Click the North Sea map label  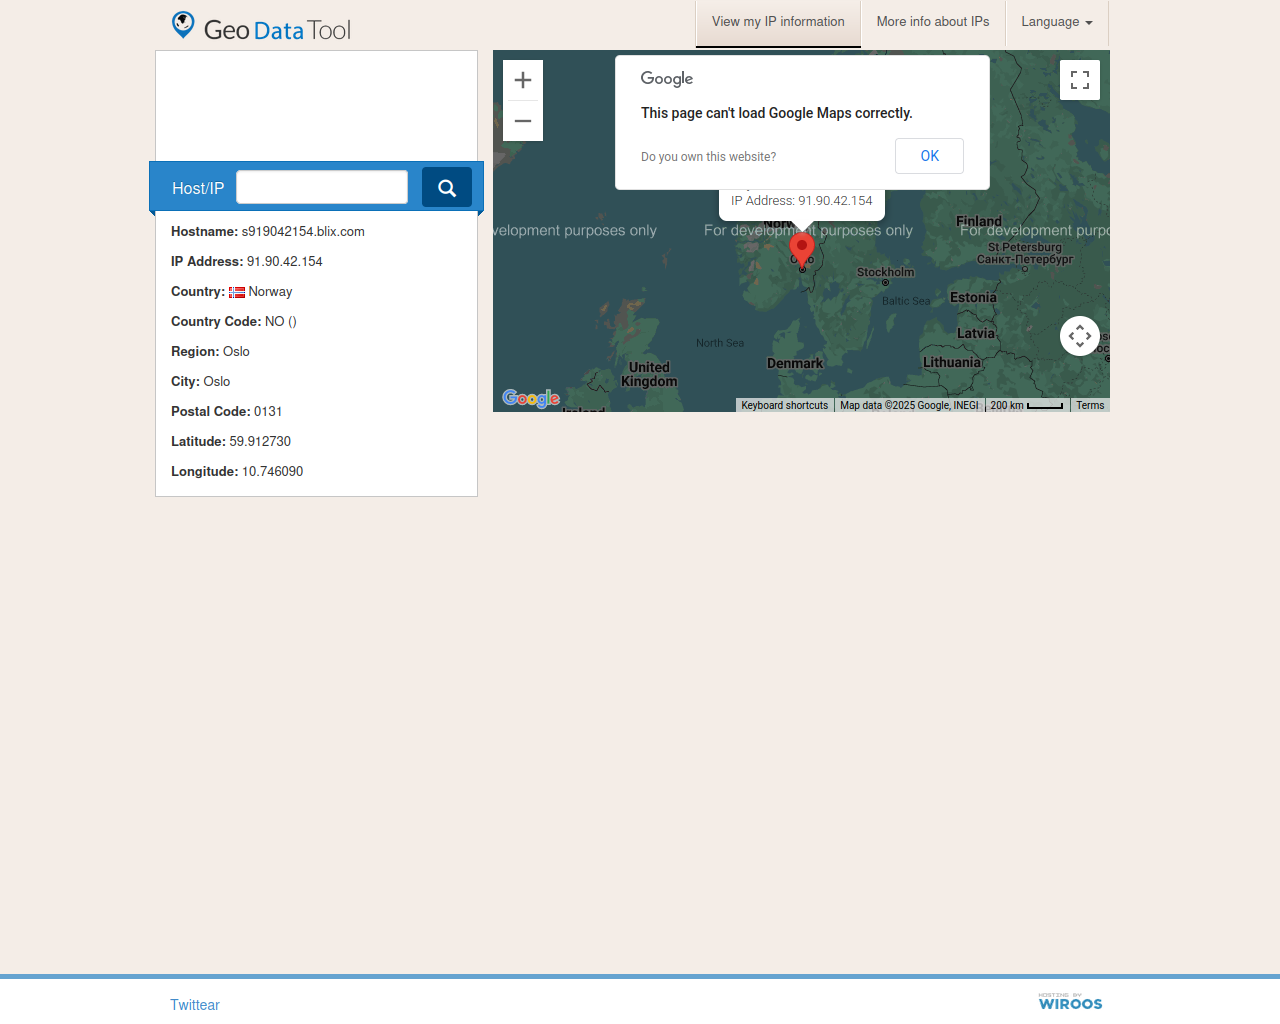coord(720,343)
